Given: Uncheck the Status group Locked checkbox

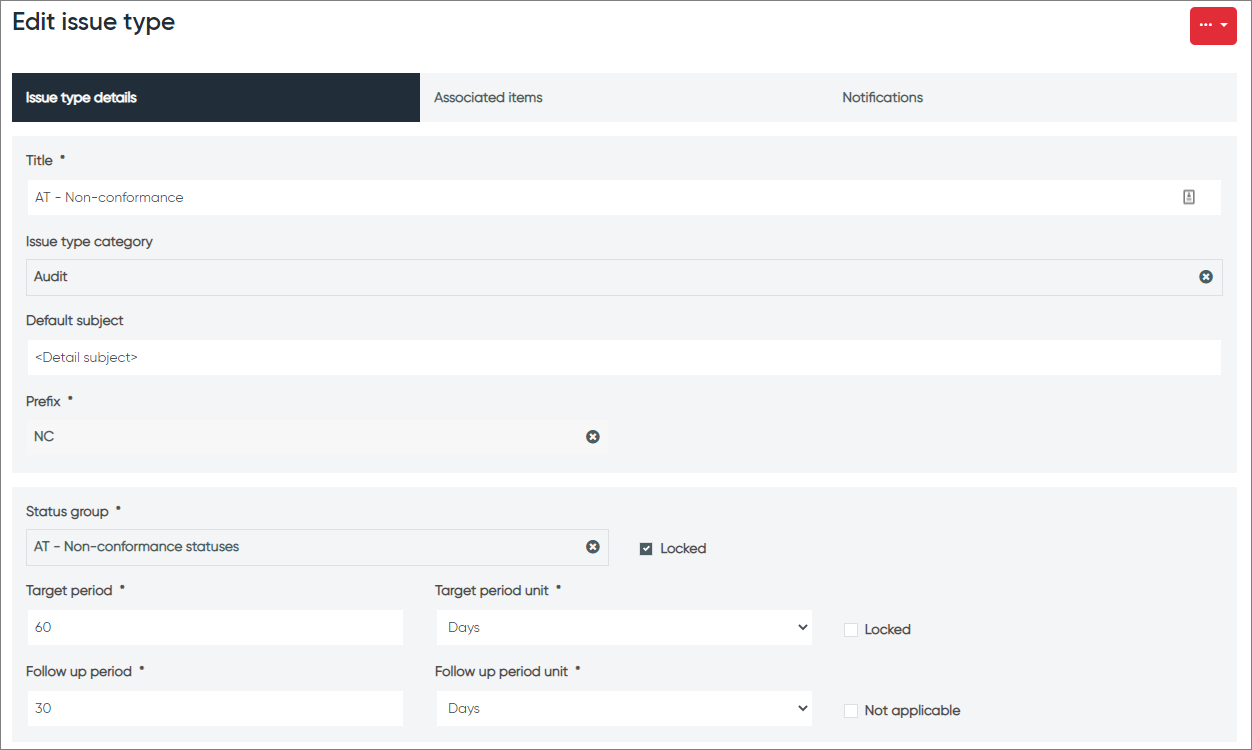Looking at the screenshot, I should point(646,549).
